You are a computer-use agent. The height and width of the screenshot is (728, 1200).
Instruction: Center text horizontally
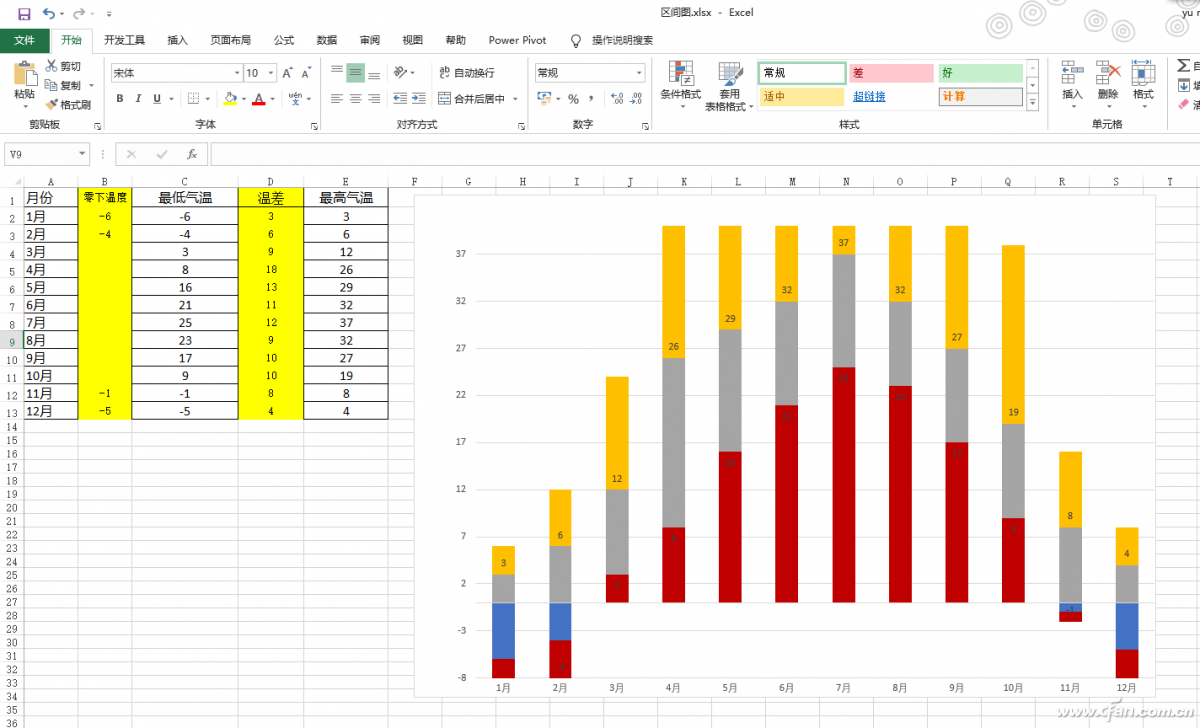tap(356, 99)
